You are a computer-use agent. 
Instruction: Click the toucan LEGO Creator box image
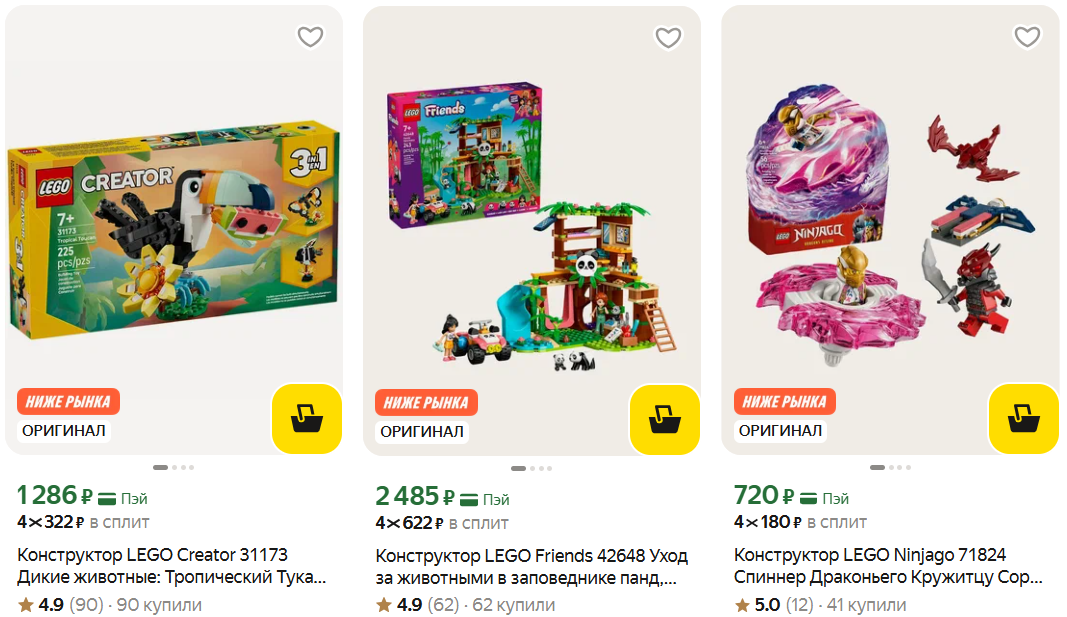[x=174, y=230]
